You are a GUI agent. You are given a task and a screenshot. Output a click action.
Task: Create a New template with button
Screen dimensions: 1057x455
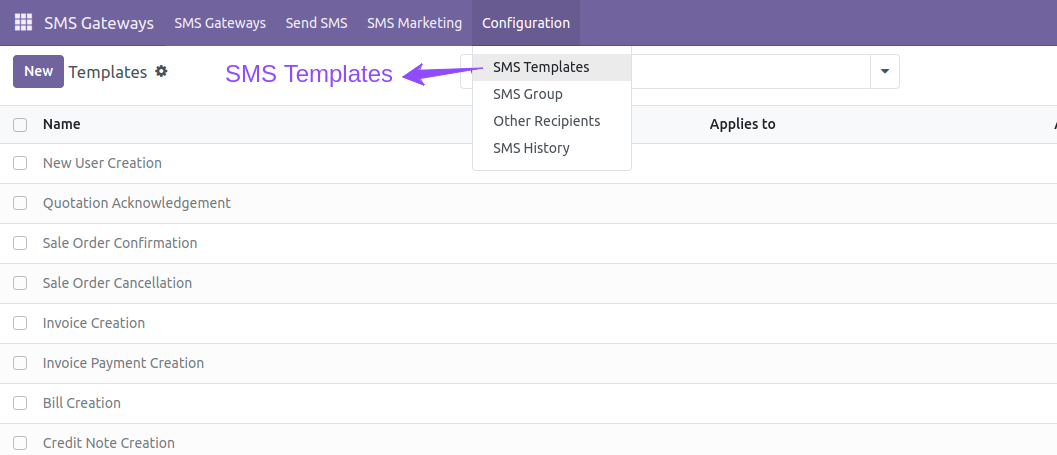coord(38,71)
